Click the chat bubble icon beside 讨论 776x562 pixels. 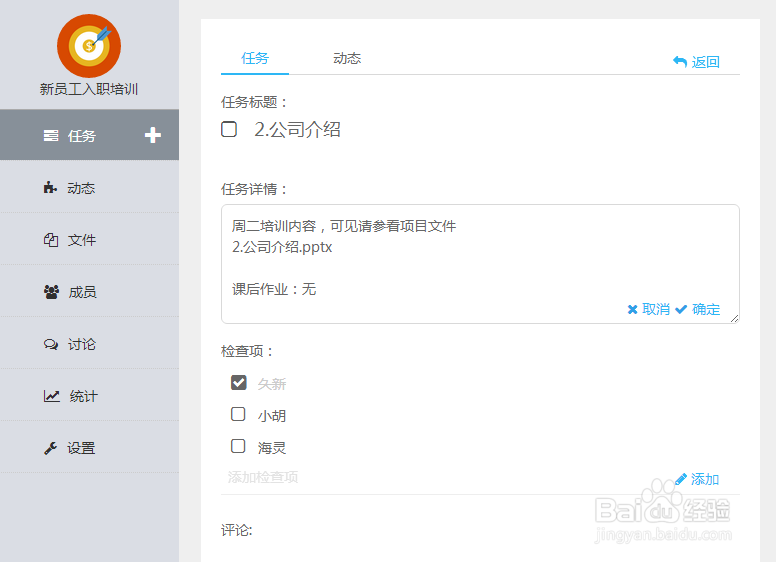coord(51,344)
